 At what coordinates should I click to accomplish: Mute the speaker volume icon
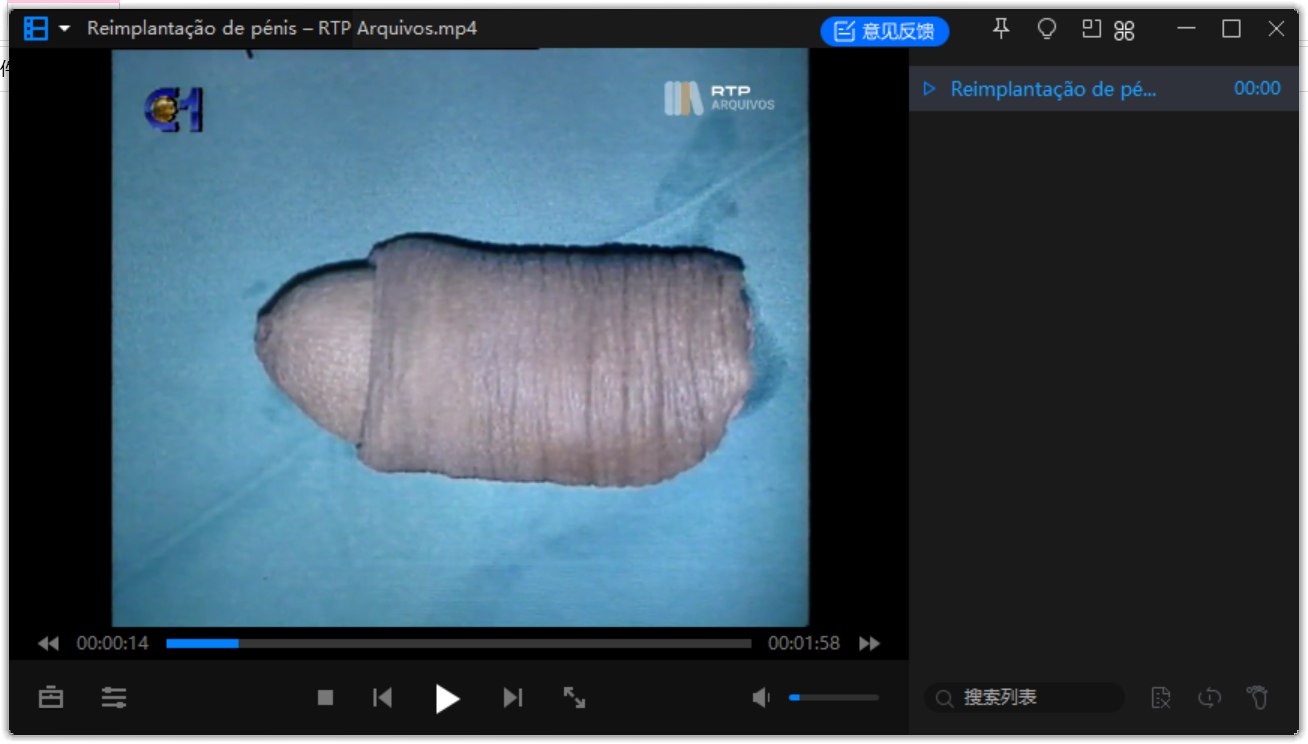tap(762, 697)
